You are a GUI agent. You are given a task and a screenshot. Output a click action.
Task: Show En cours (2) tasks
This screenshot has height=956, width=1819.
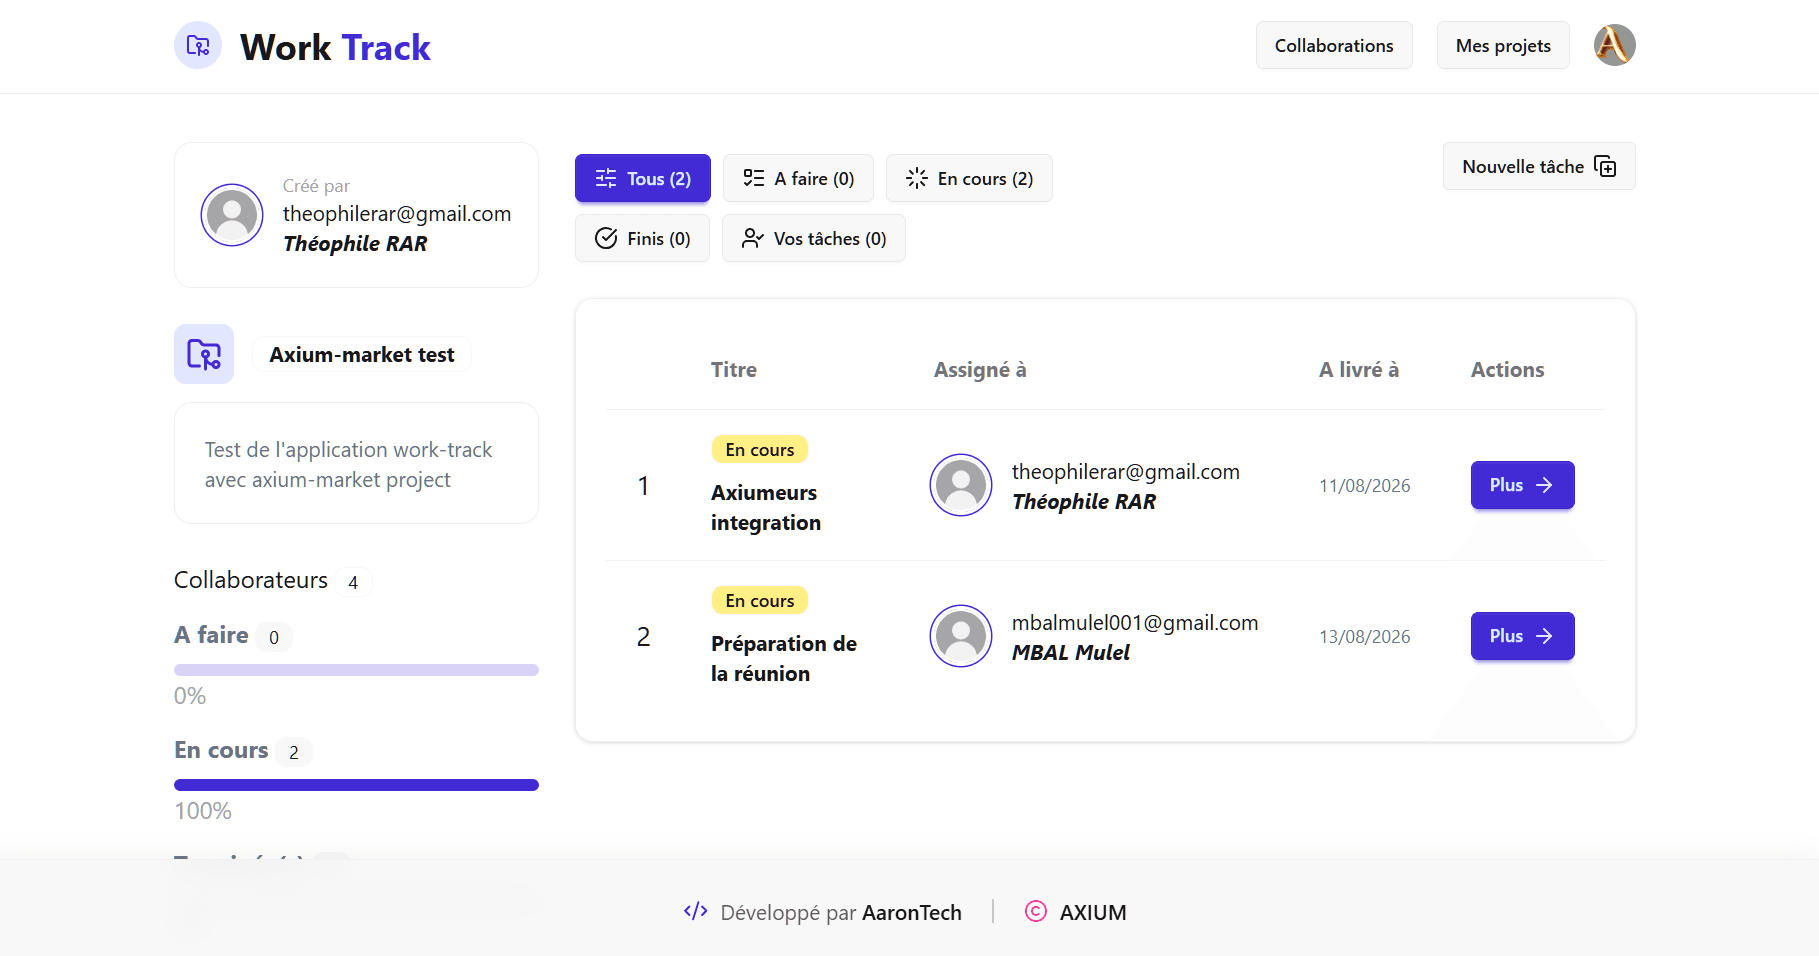969,178
